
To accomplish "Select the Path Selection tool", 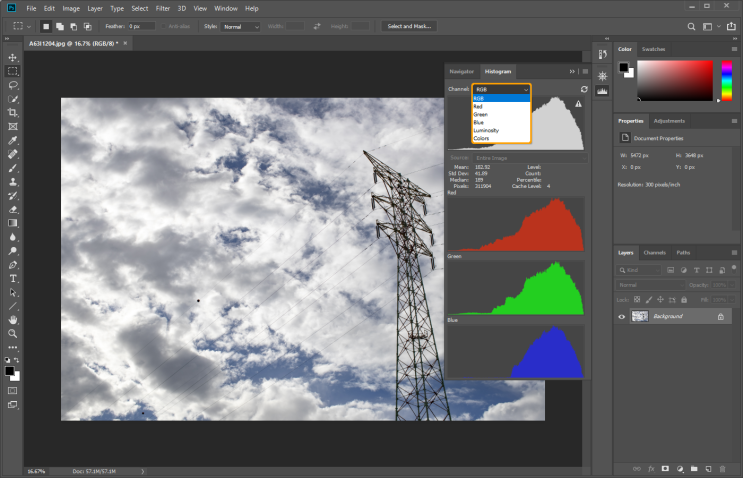I will coord(13,292).
